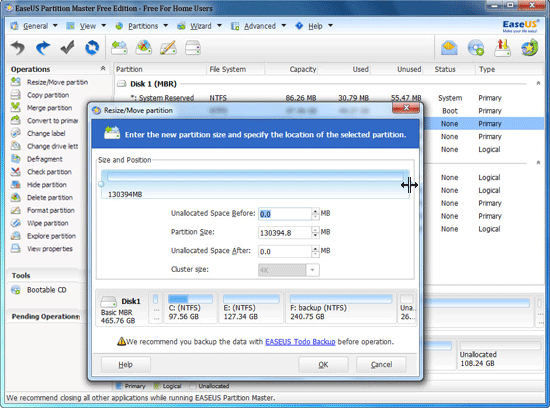Viewport: 550px width, 408px height.
Task: Click the Unallocated Space Before field
Action: coord(285,214)
